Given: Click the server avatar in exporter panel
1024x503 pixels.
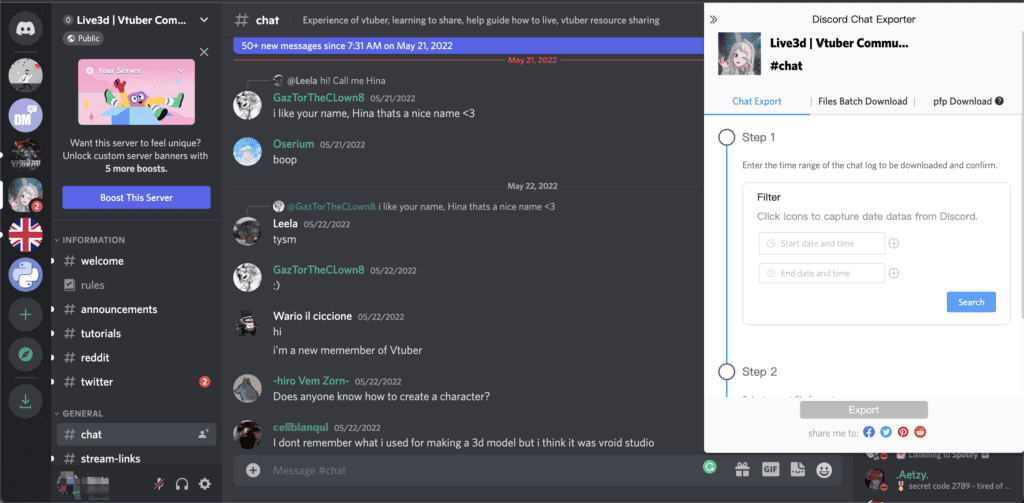Looking at the screenshot, I should [739, 54].
